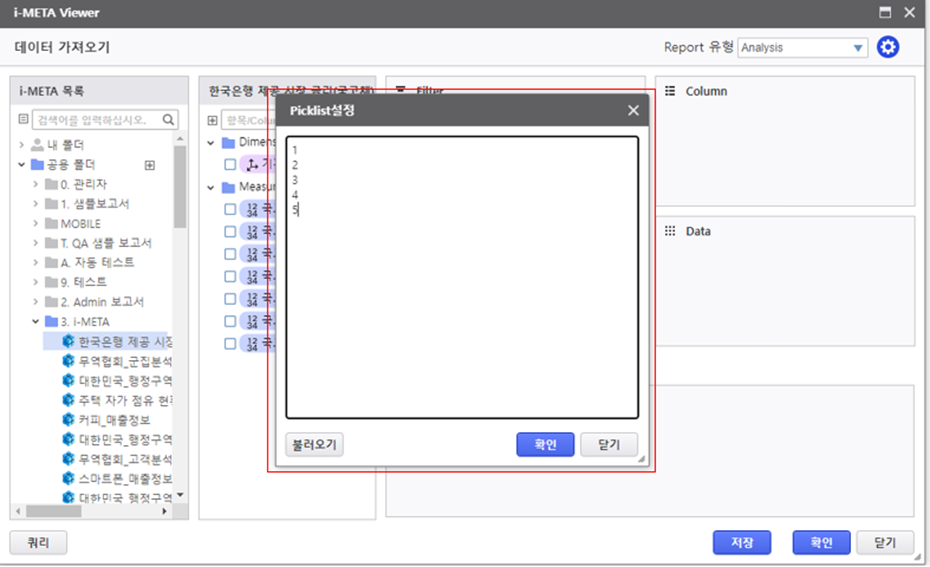Click the expand-all icon in the column search
Image resolution: width=930 pixels, height=567 pixels.
(x=213, y=120)
